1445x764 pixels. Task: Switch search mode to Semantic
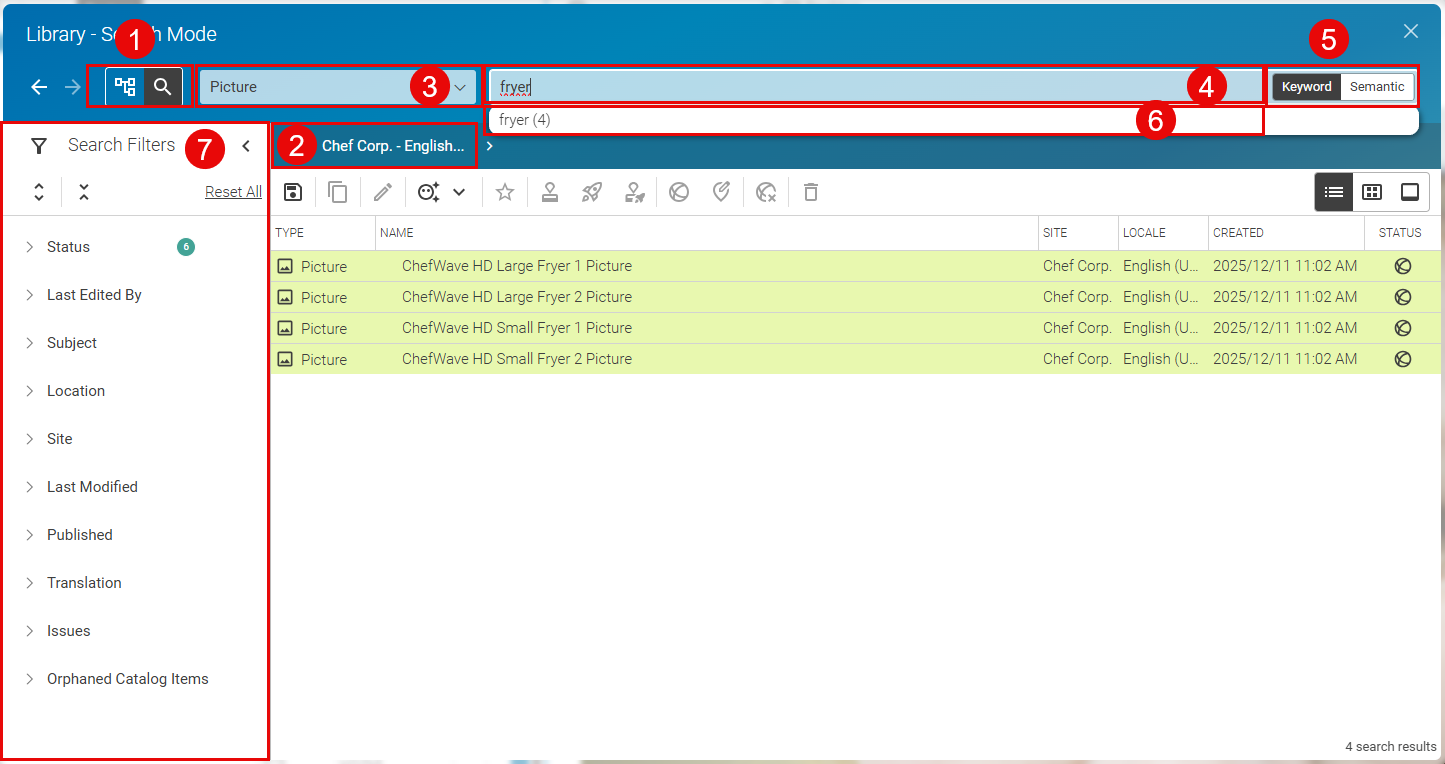1377,86
